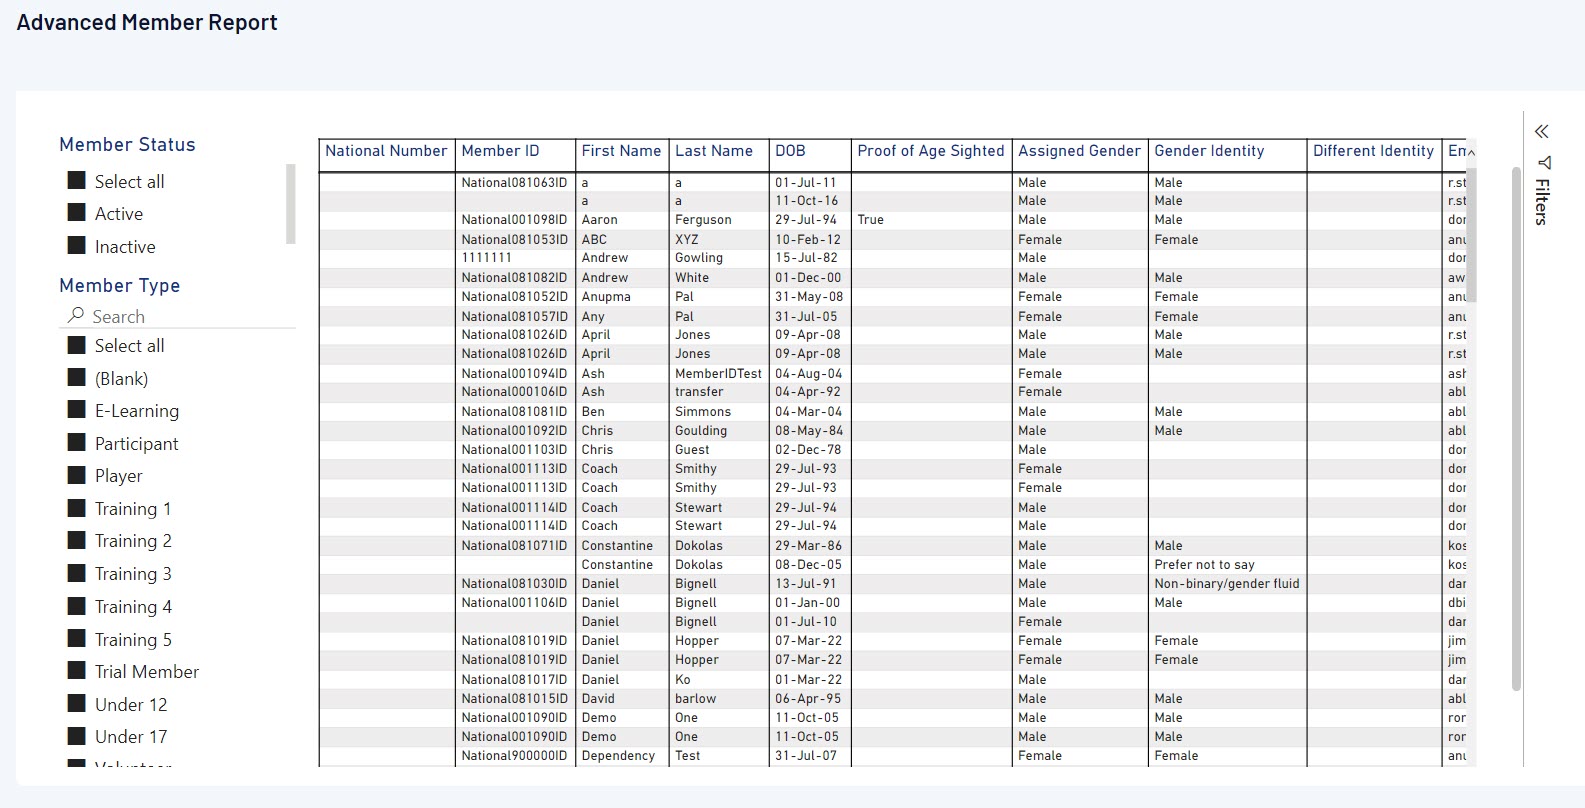The height and width of the screenshot is (808, 1585).
Task: Click the Different Identity column header
Action: point(1373,151)
